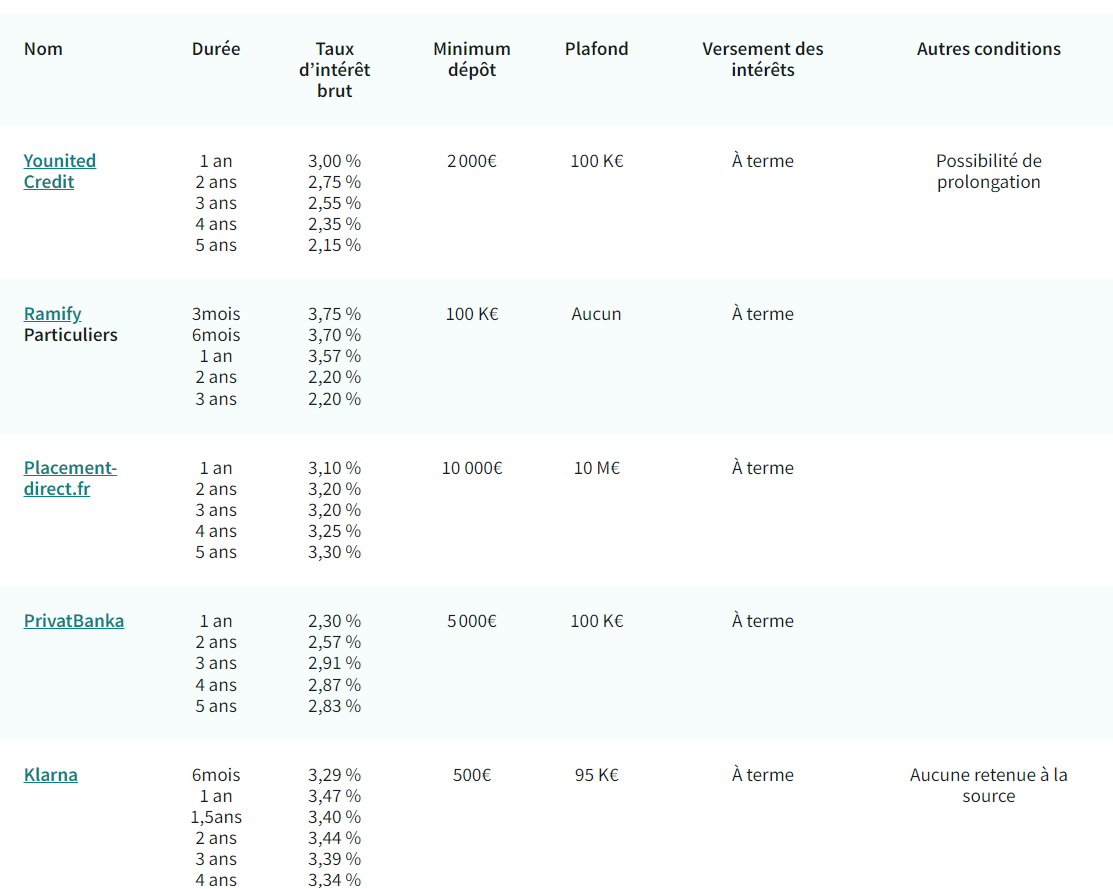This screenshot has width=1113, height=889.
Task: Click the Durée column header
Action: [216, 49]
